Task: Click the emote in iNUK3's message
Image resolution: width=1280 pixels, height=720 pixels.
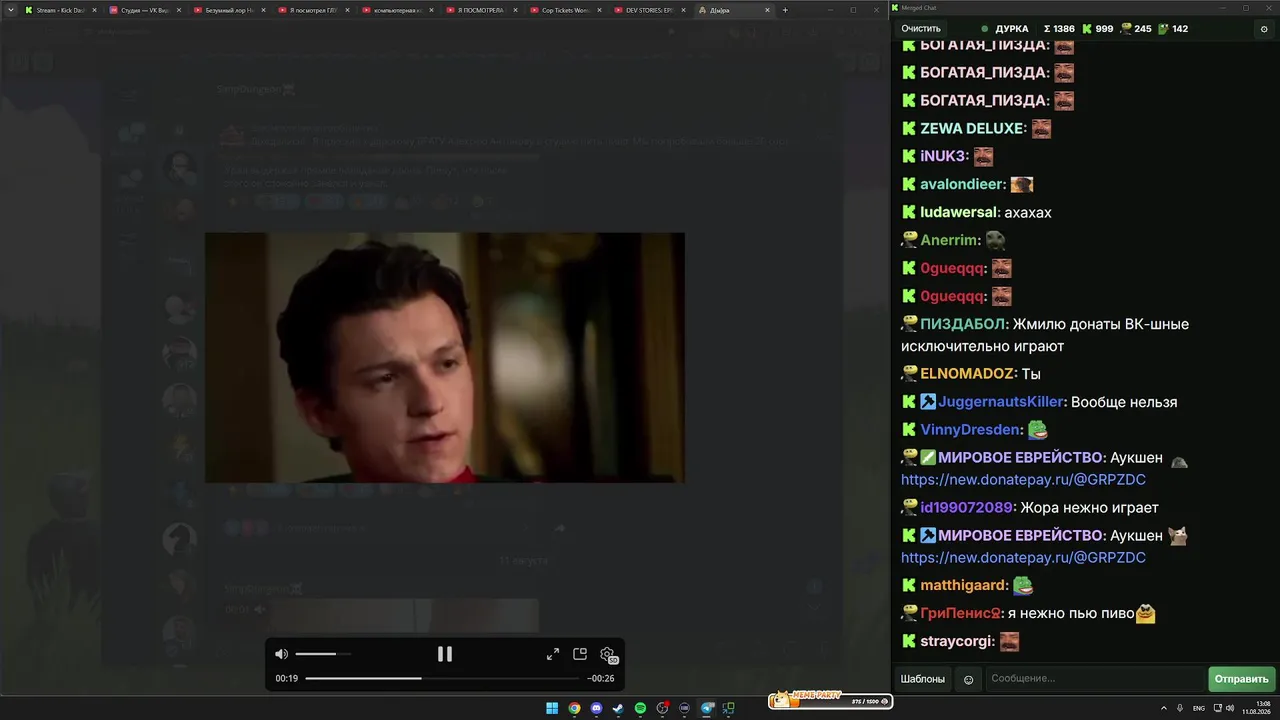Action: (984, 157)
